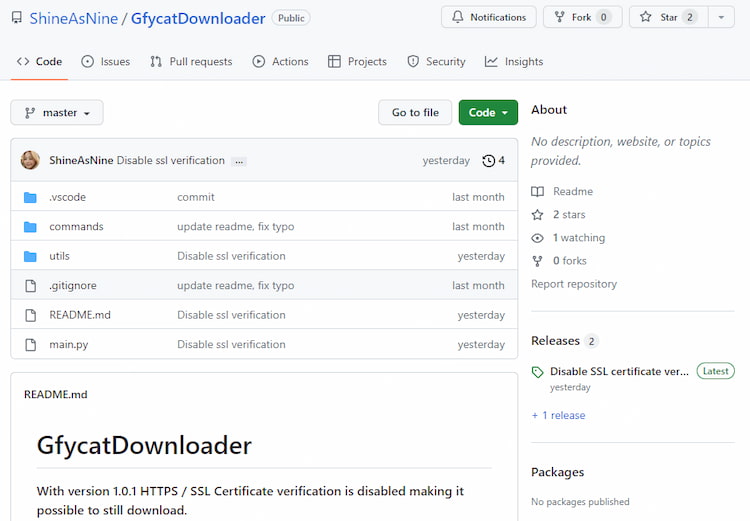Click the star icon next to 2 stars
Image resolution: width=750 pixels, height=521 pixels.
[537, 215]
